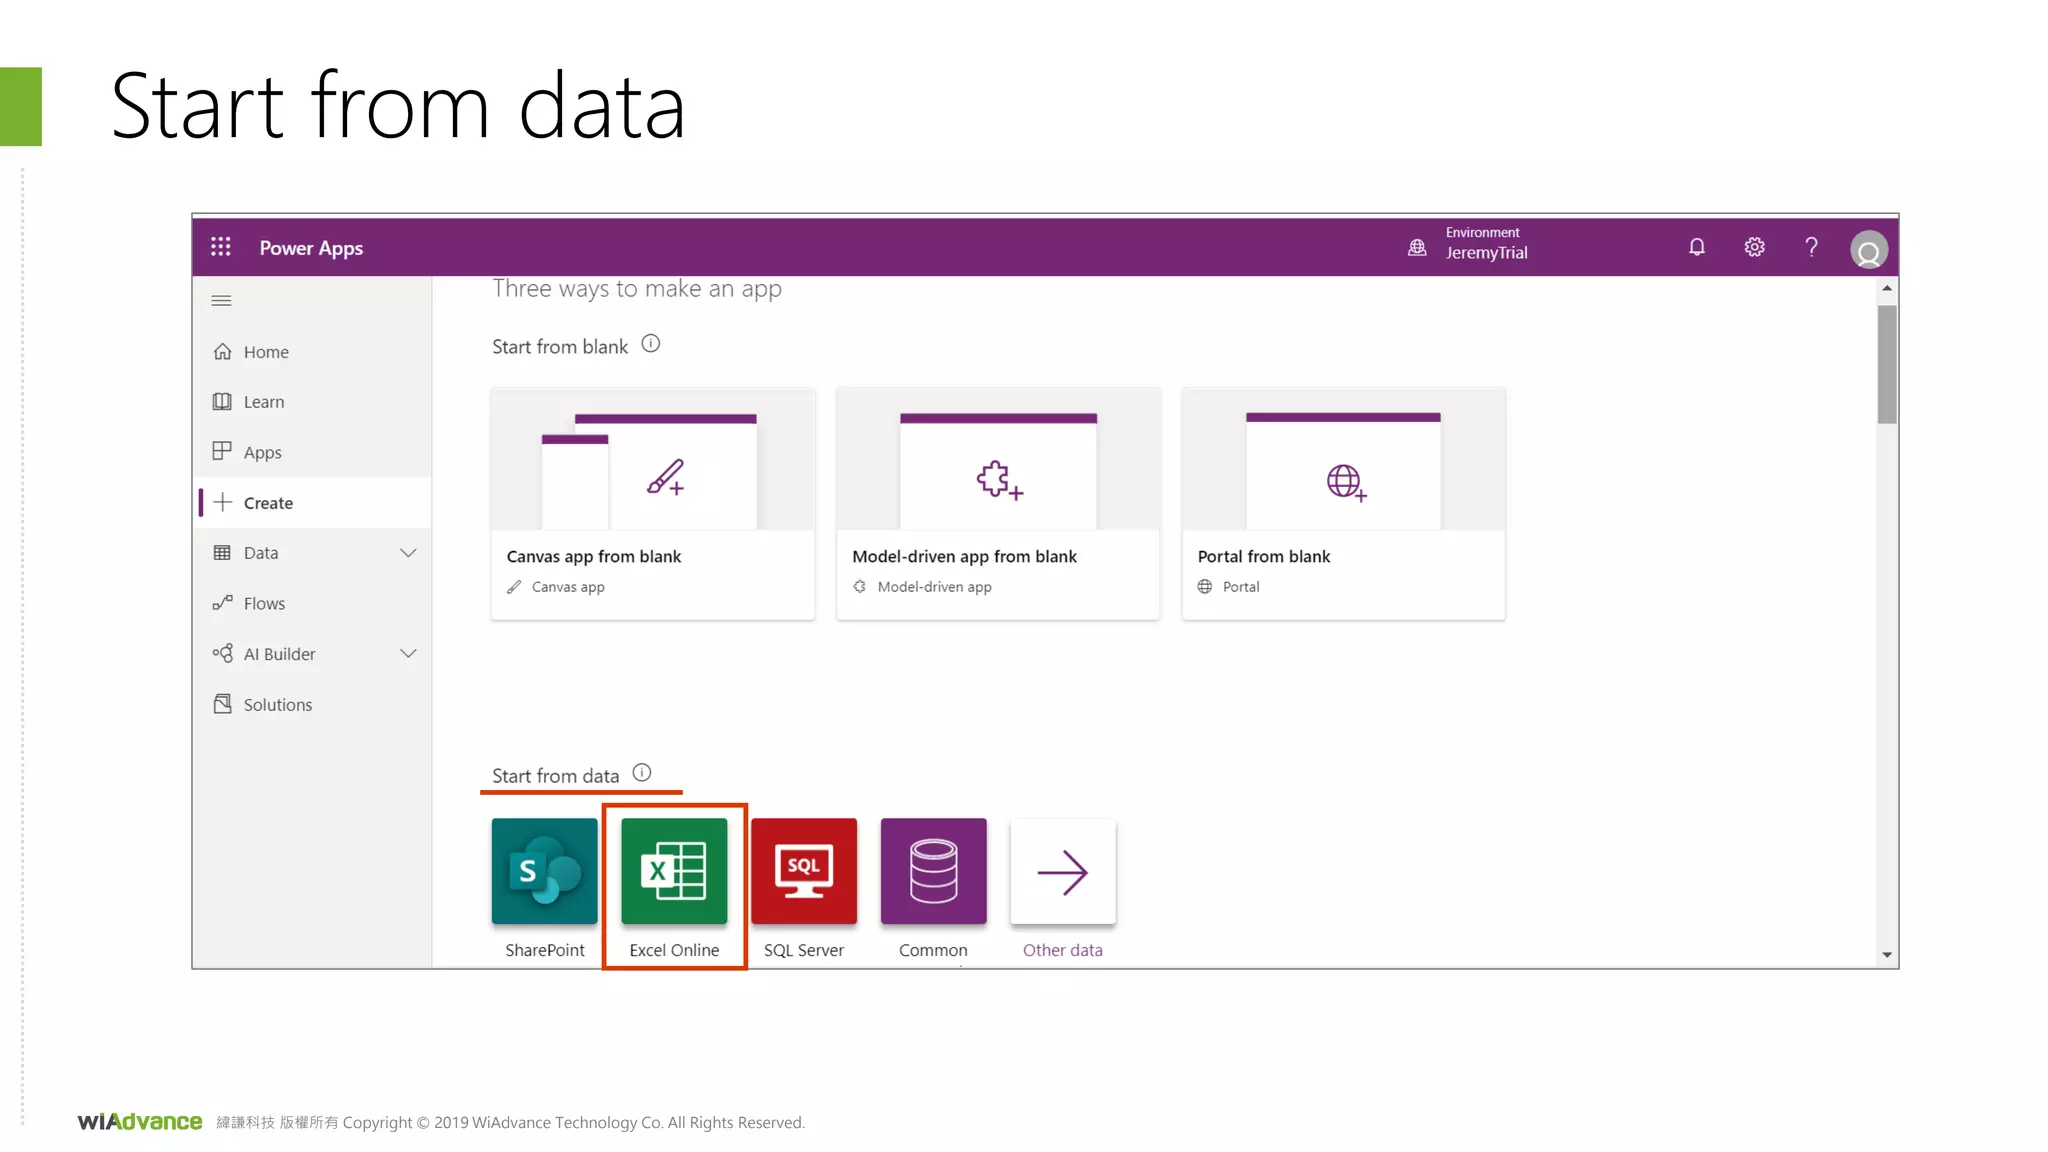The image size is (2048, 1152).
Task: Collapse the left navigation hamburger menu
Action: [x=221, y=300]
